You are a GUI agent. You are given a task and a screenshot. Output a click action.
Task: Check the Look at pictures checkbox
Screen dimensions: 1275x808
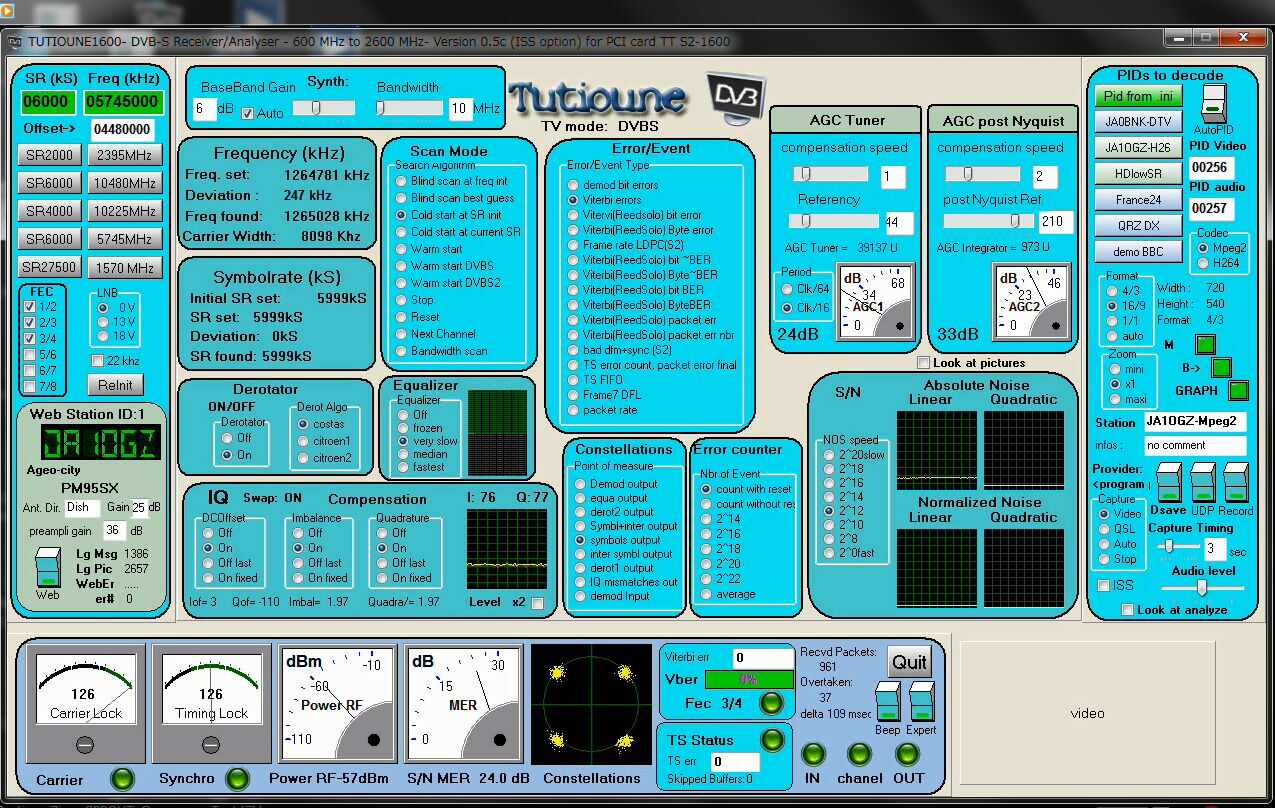coord(924,363)
